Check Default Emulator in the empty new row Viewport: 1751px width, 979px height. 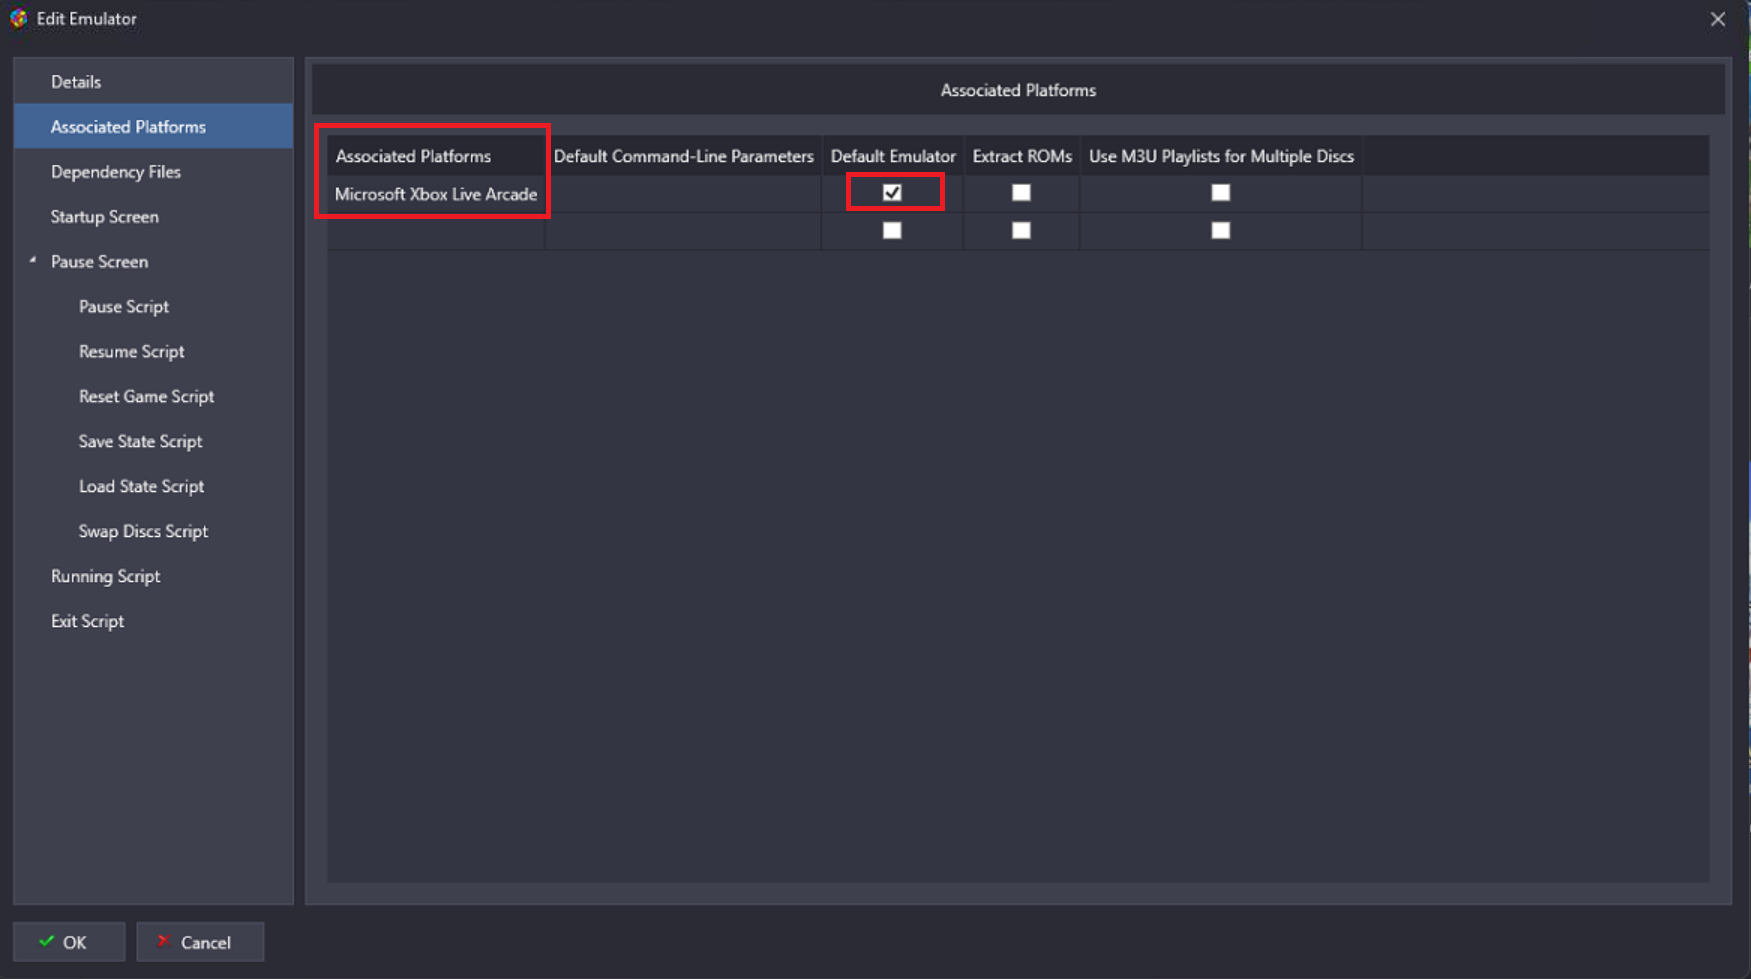pos(892,230)
